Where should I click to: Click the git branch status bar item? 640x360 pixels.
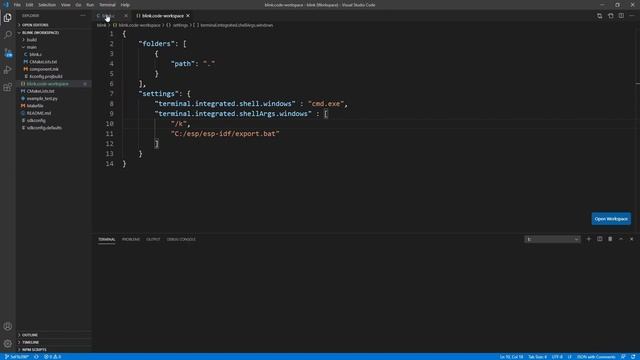(x=17, y=357)
